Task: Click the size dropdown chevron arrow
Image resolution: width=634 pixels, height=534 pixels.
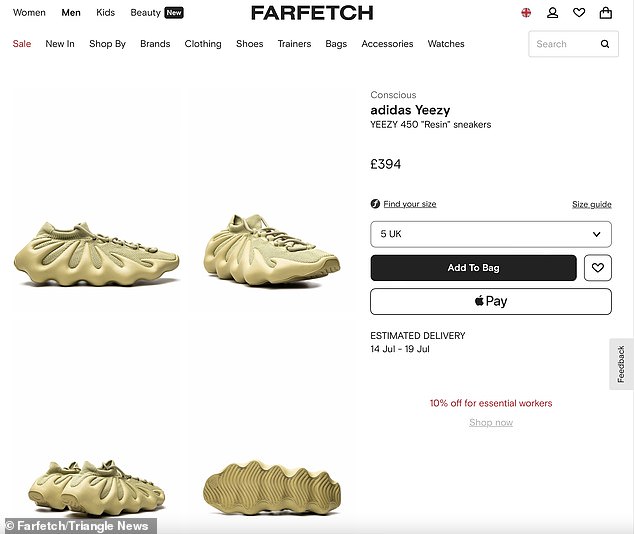Action: (596, 234)
